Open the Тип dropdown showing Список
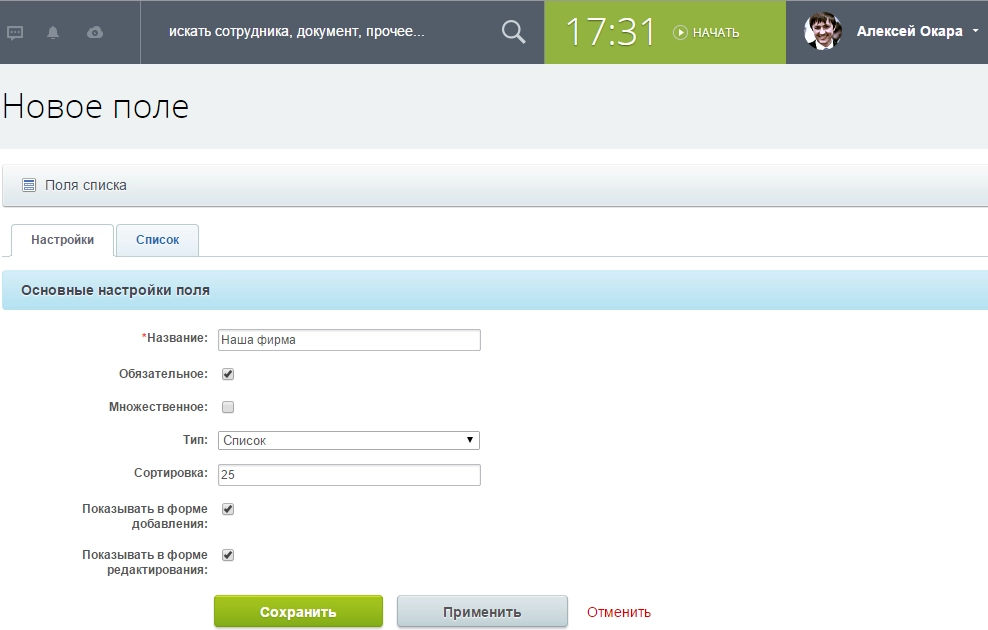 [348, 440]
